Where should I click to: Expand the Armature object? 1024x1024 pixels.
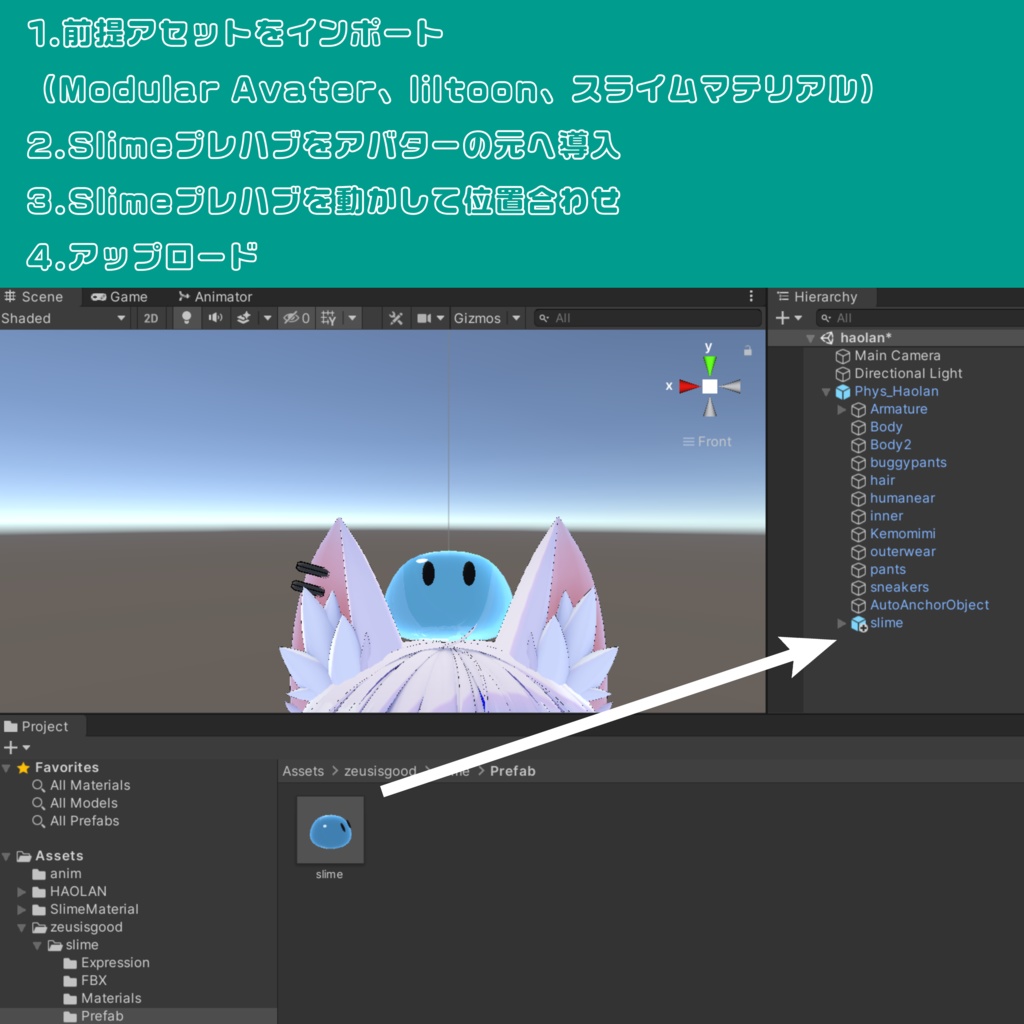tap(842, 409)
